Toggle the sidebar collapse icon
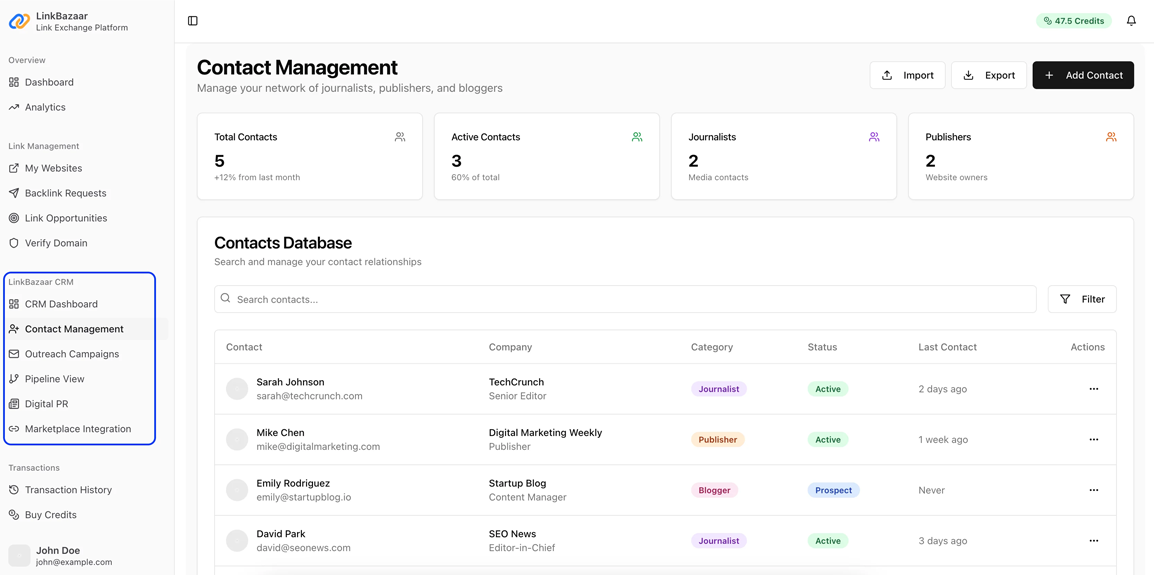The width and height of the screenshot is (1154, 575). pos(193,21)
